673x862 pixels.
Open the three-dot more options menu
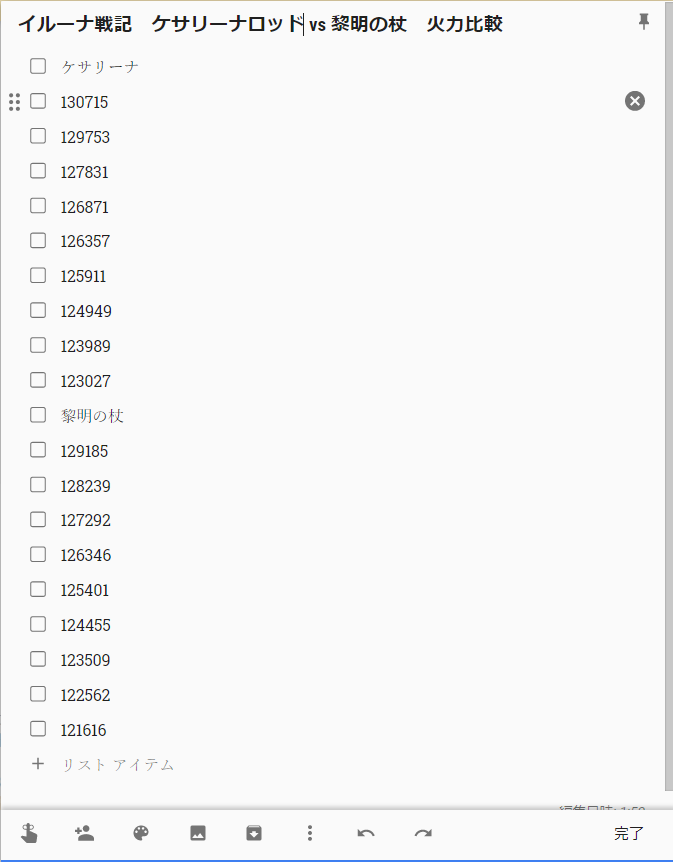(310, 833)
